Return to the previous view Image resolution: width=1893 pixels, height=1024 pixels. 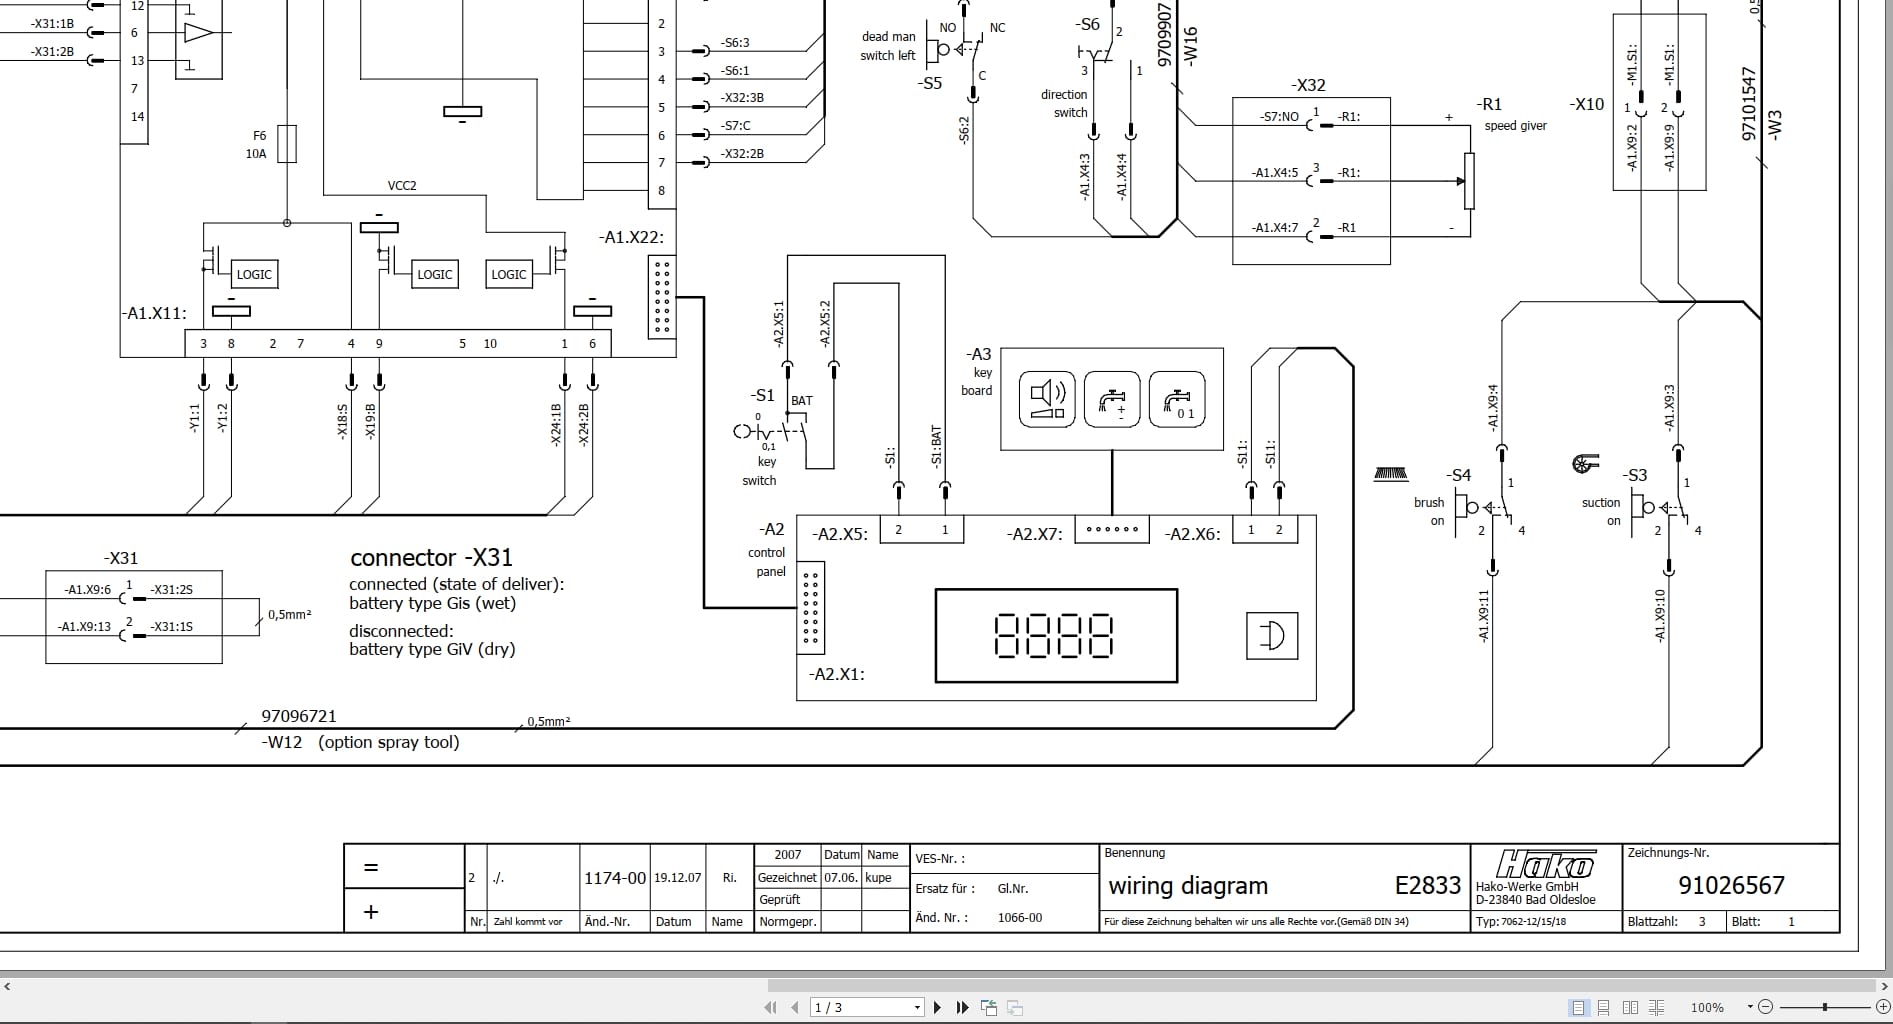990,1008
